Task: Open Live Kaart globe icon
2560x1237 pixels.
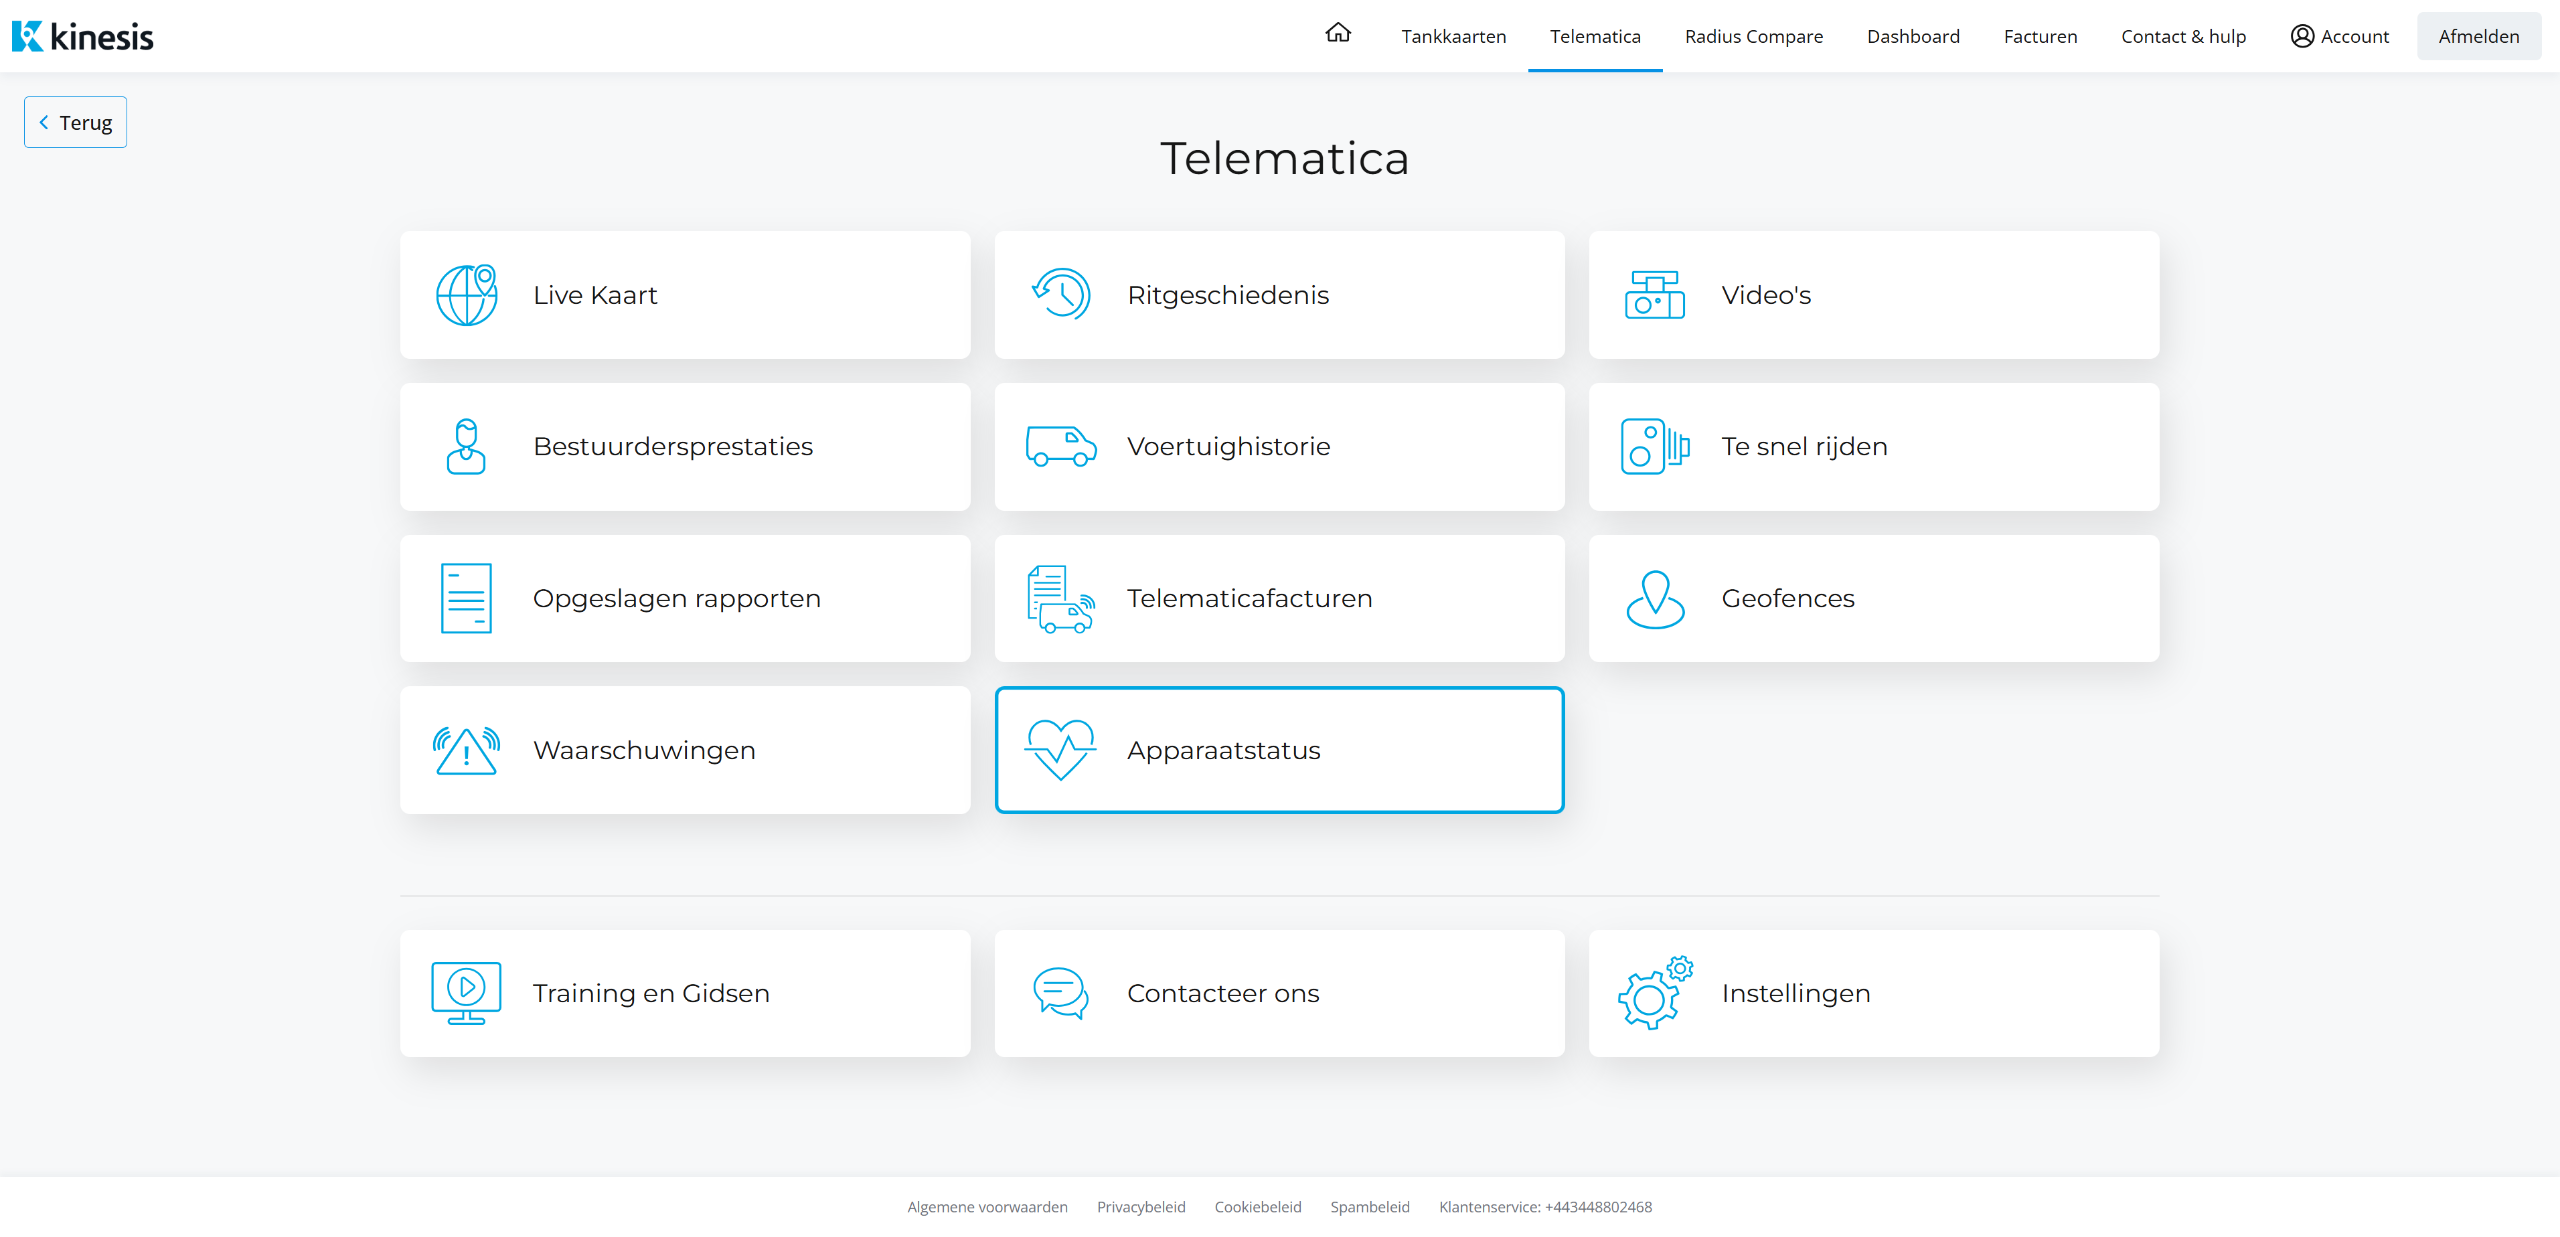Action: pyautogui.click(x=466, y=295)
